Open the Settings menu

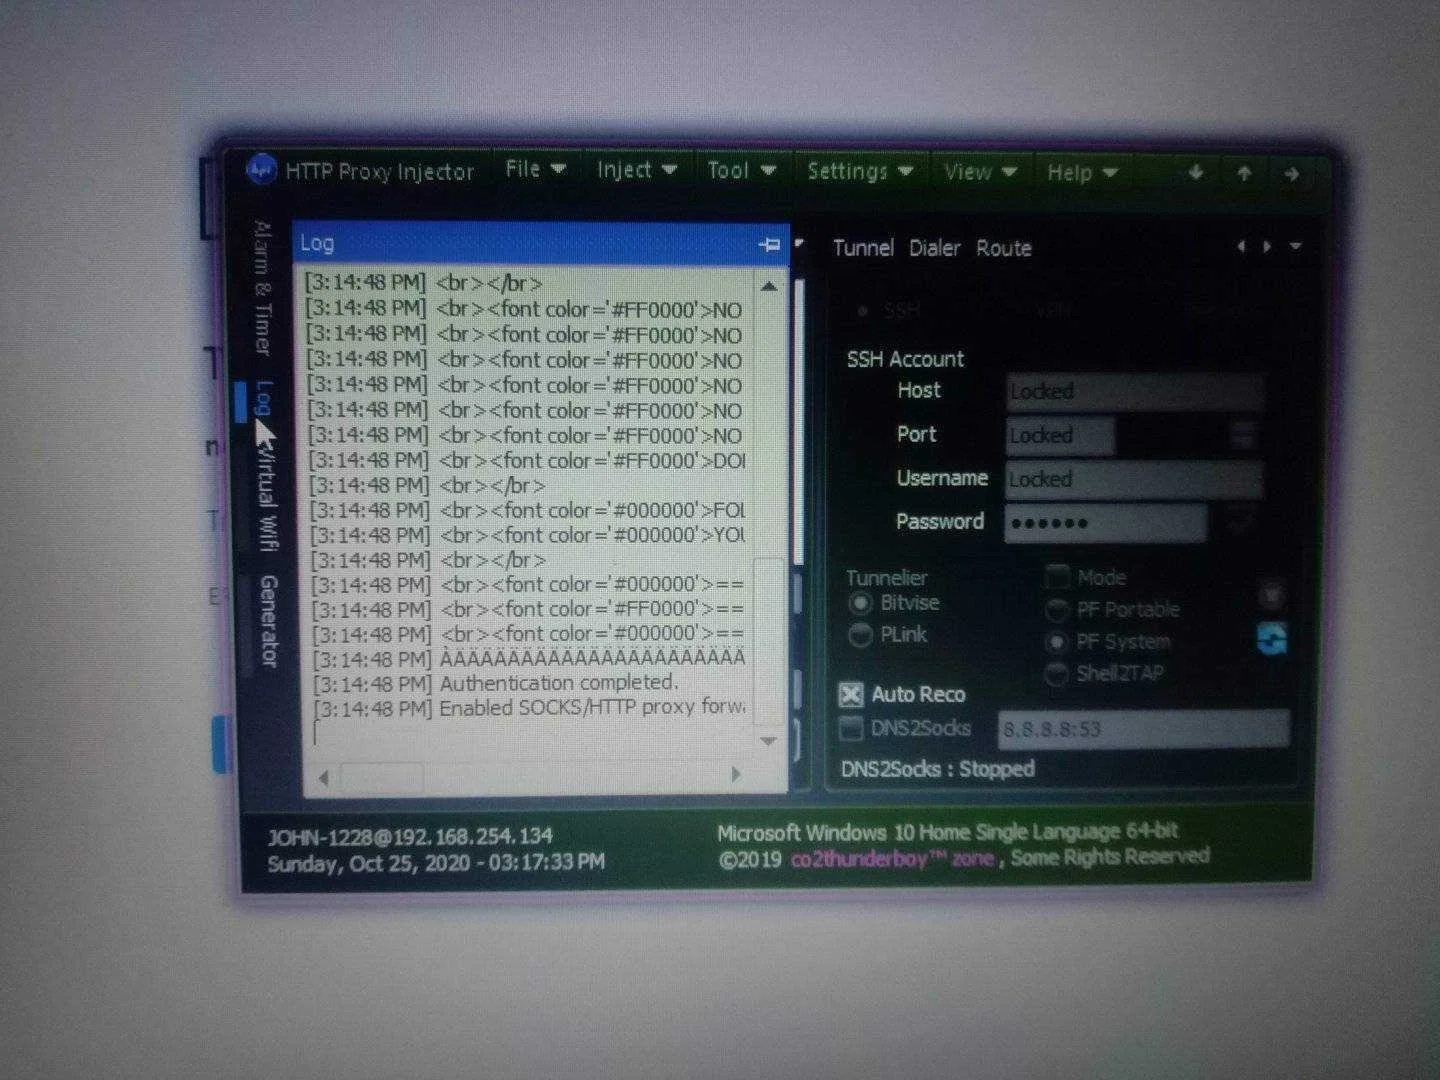pyautogui.click(x=860, y=171)
